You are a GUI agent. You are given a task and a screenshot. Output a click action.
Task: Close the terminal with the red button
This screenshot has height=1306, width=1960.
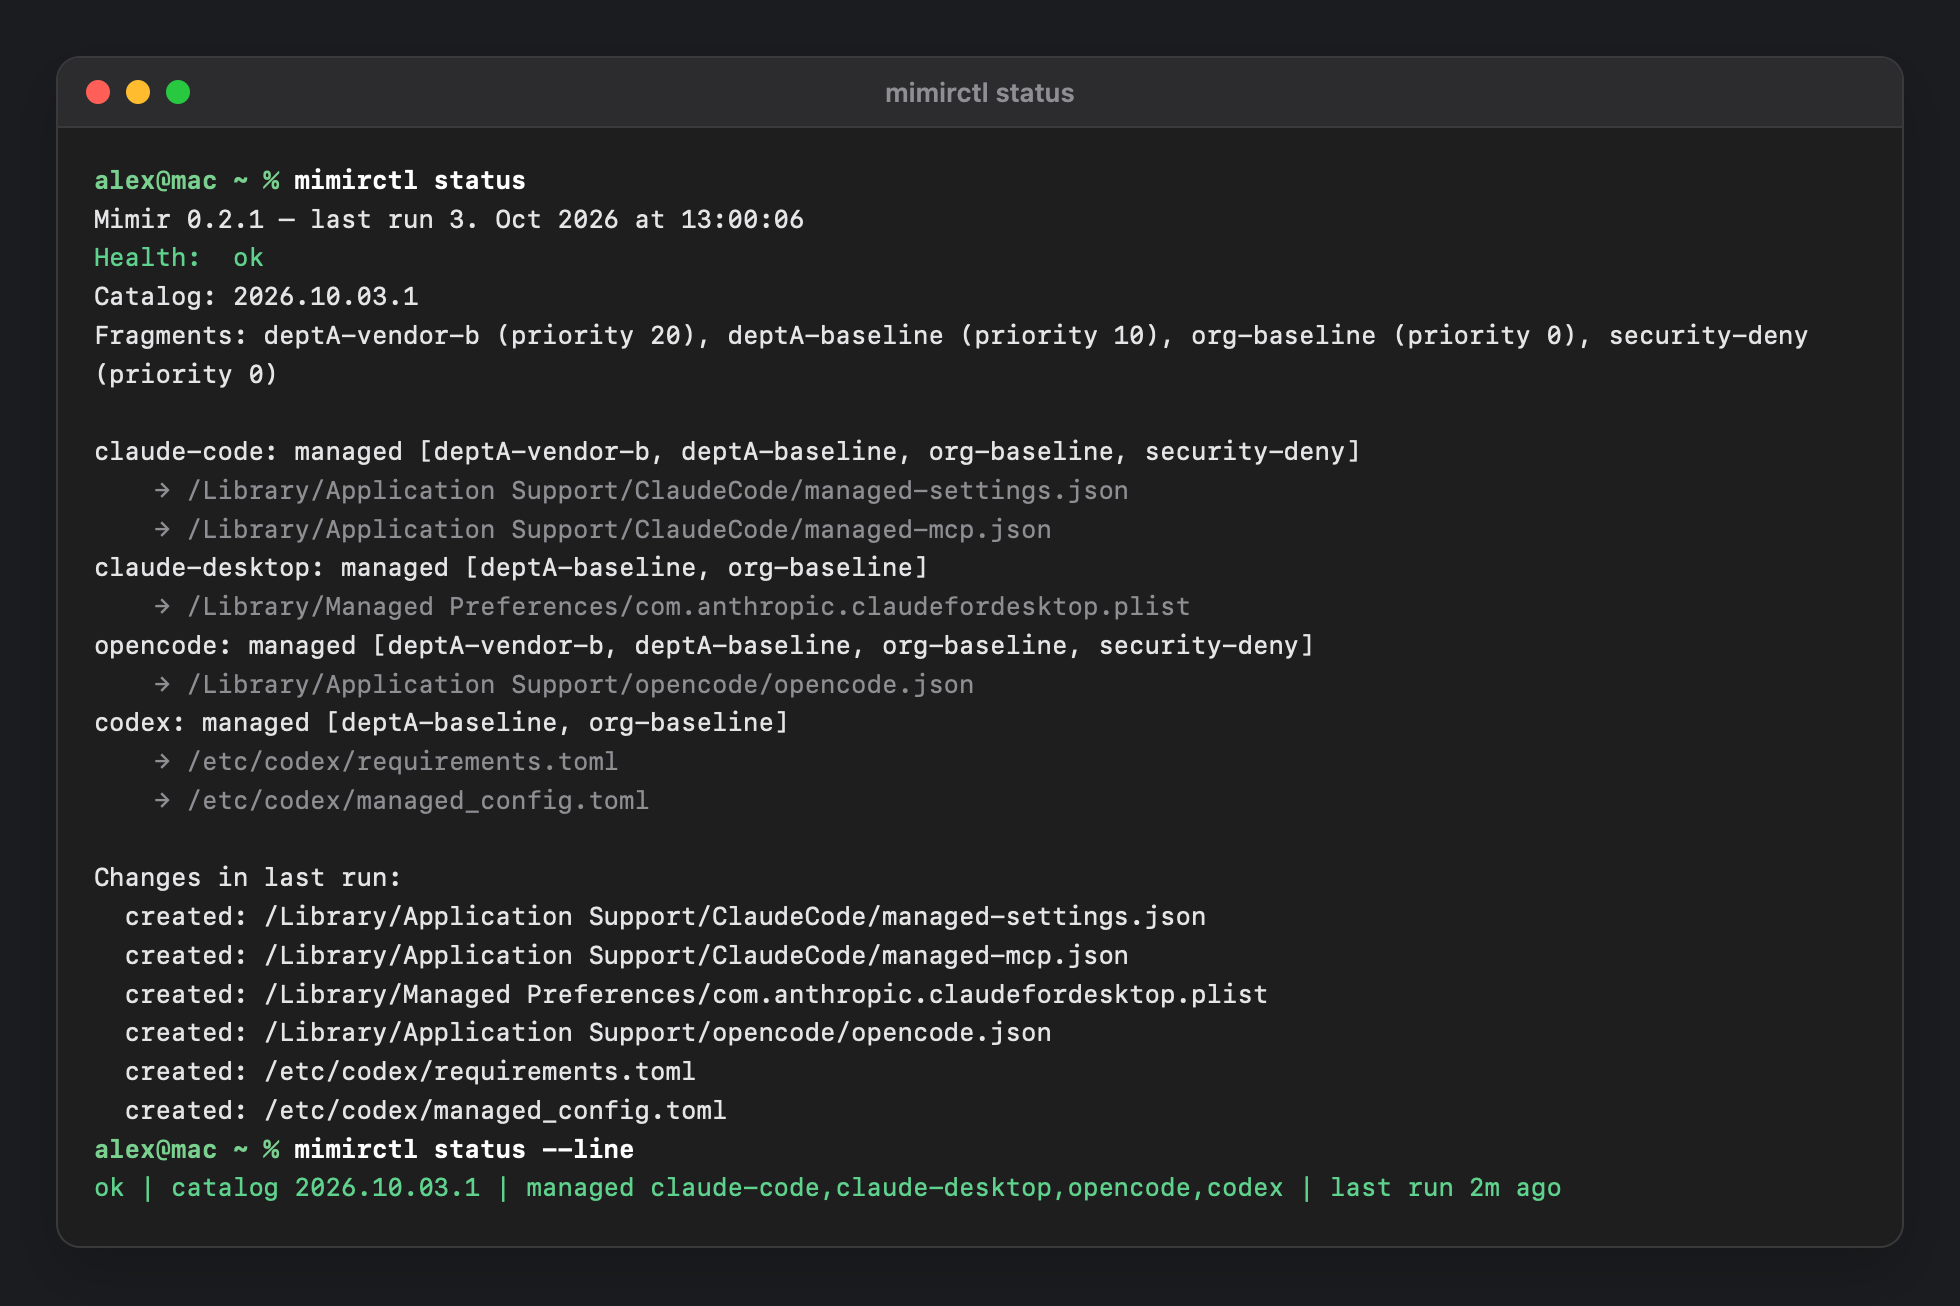(98, 92)
